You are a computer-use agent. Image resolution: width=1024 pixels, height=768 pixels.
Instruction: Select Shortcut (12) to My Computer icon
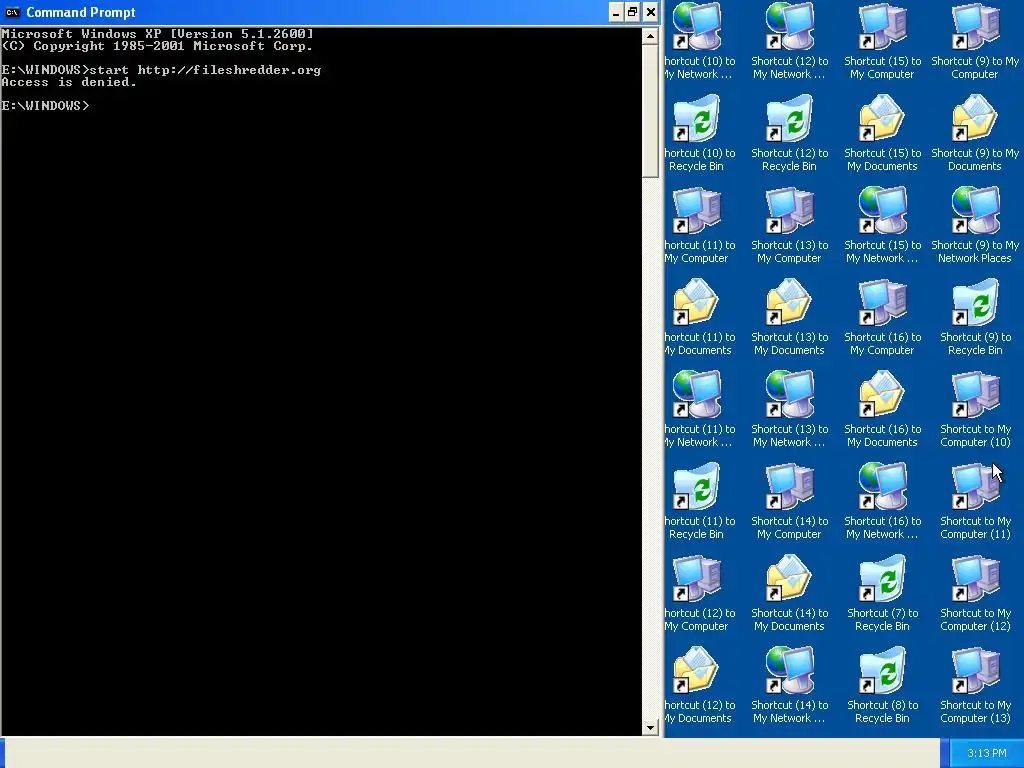pos(697,579)
